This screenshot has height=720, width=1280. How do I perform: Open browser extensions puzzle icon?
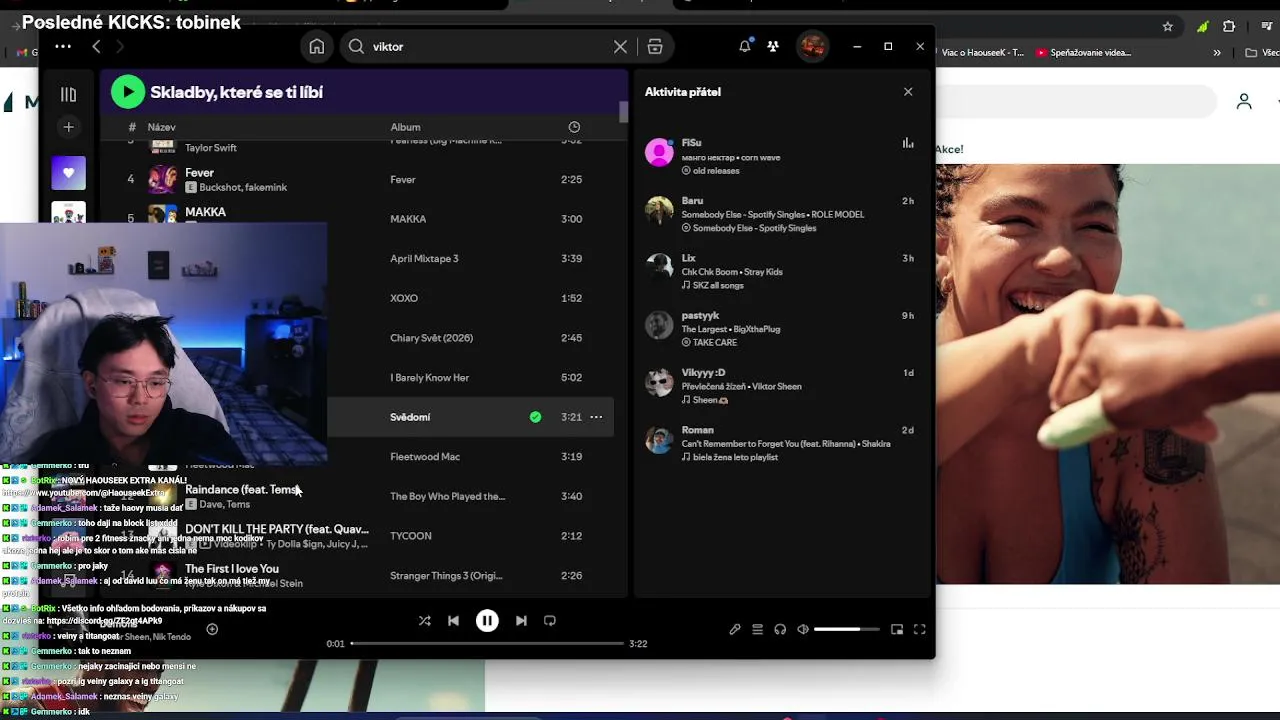1229,27
